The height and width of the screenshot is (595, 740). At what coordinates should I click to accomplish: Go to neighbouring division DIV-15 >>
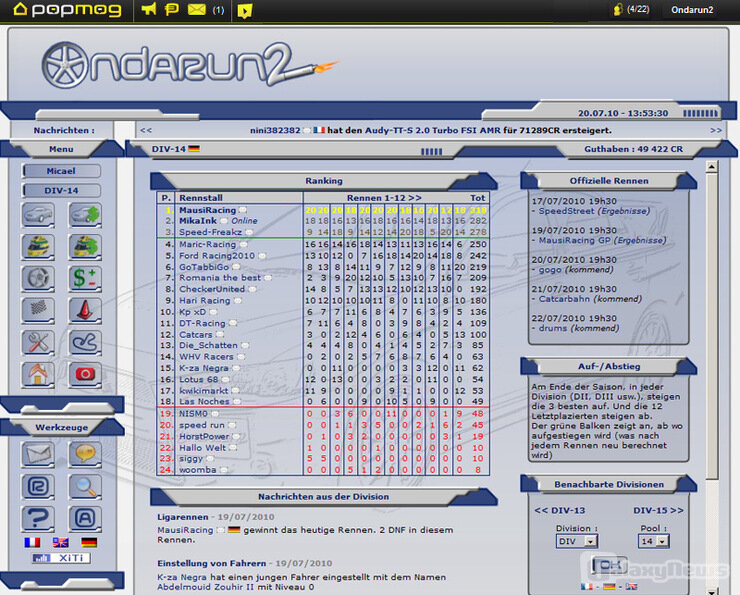coord(658,511)
